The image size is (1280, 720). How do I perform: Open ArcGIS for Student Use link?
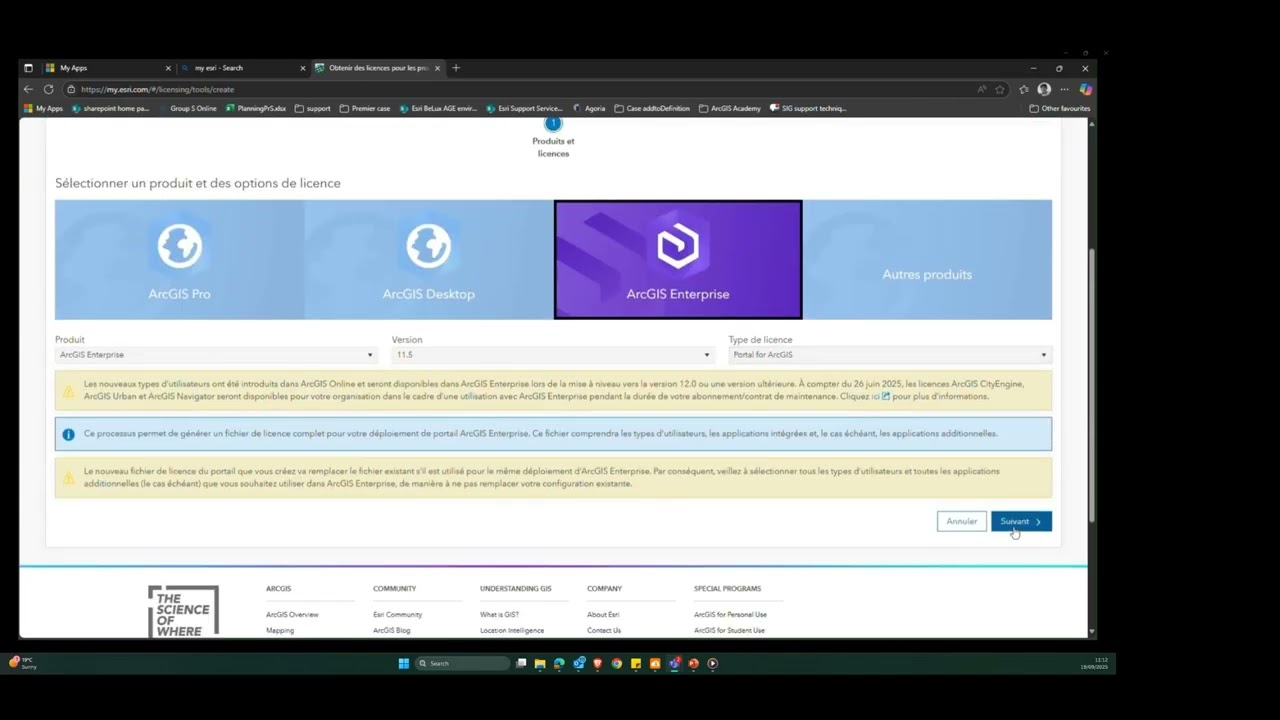coord(730,631)
